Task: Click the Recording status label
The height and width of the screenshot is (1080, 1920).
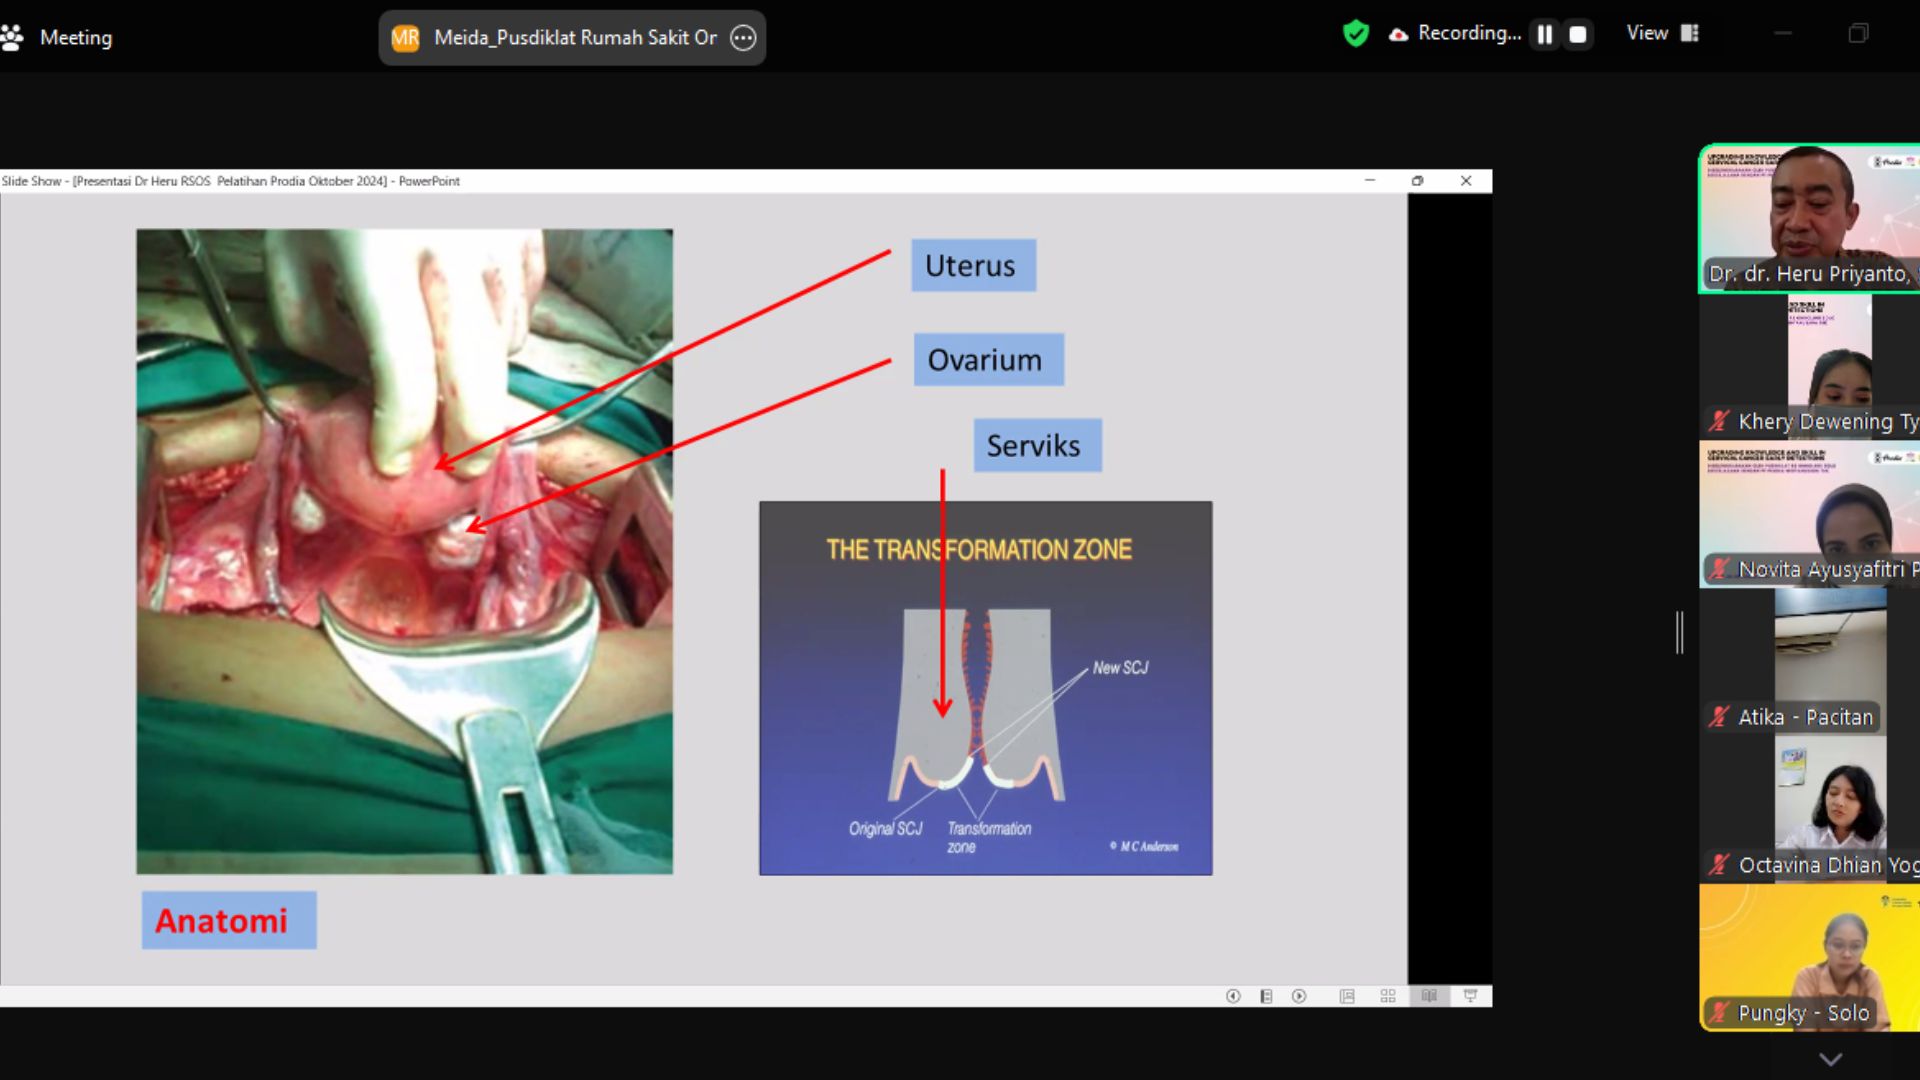Action: (x=1469, y=33)
